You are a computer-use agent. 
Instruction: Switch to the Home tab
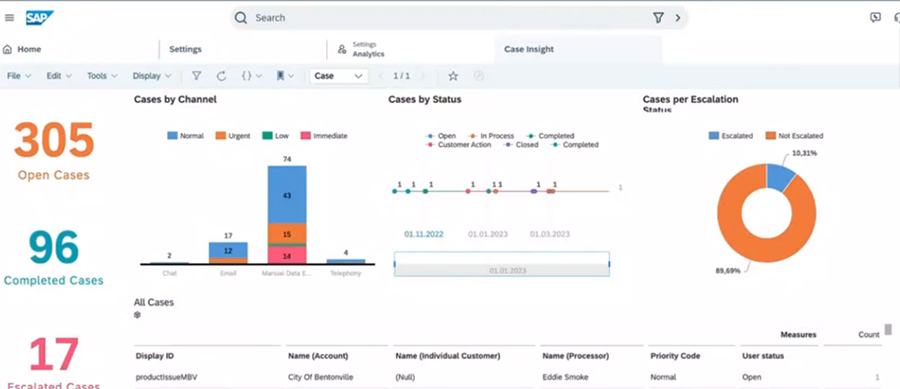[23, 49]
